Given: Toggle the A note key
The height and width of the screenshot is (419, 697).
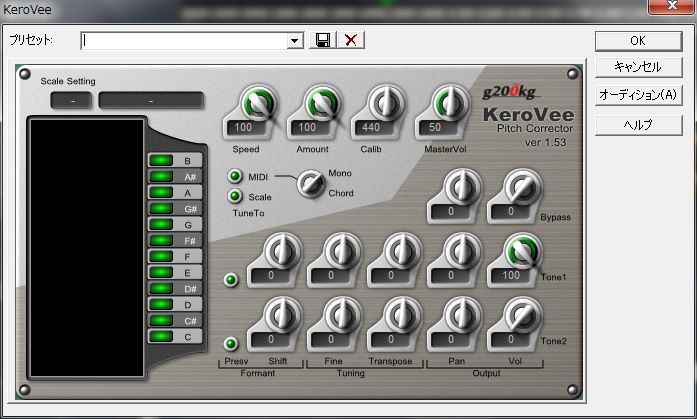Looking at the screenshot, I should [175, 192].
